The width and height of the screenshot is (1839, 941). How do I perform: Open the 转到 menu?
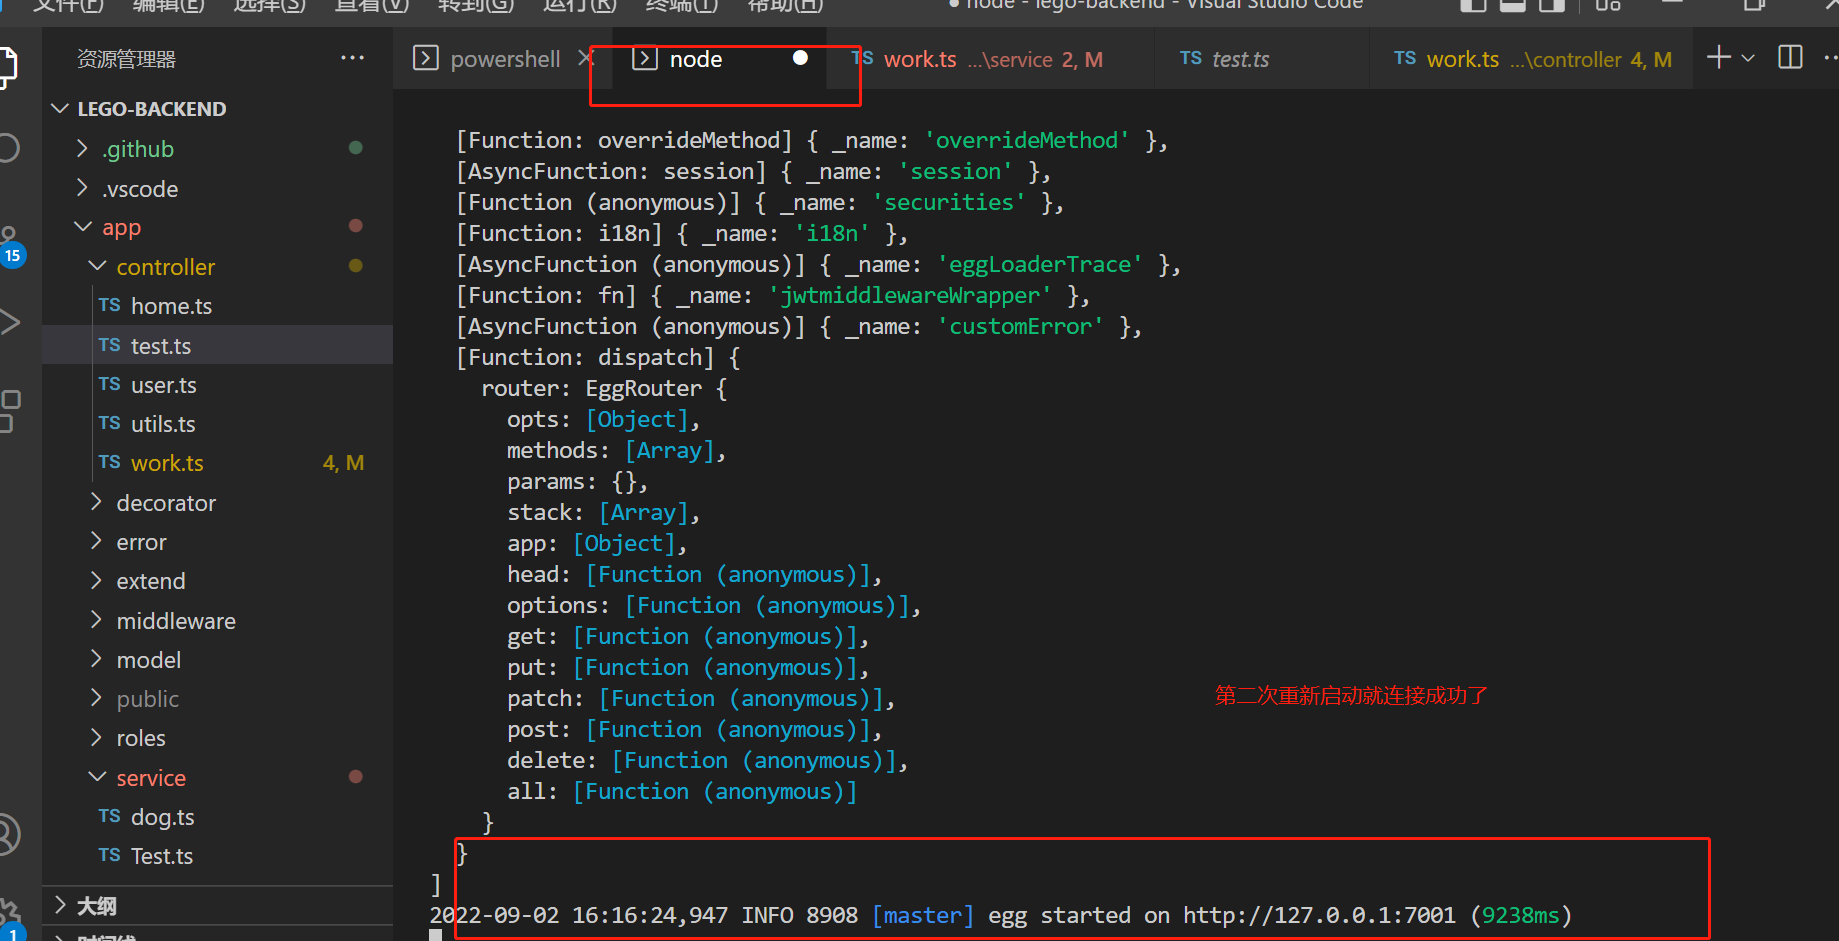click(476, 5)
